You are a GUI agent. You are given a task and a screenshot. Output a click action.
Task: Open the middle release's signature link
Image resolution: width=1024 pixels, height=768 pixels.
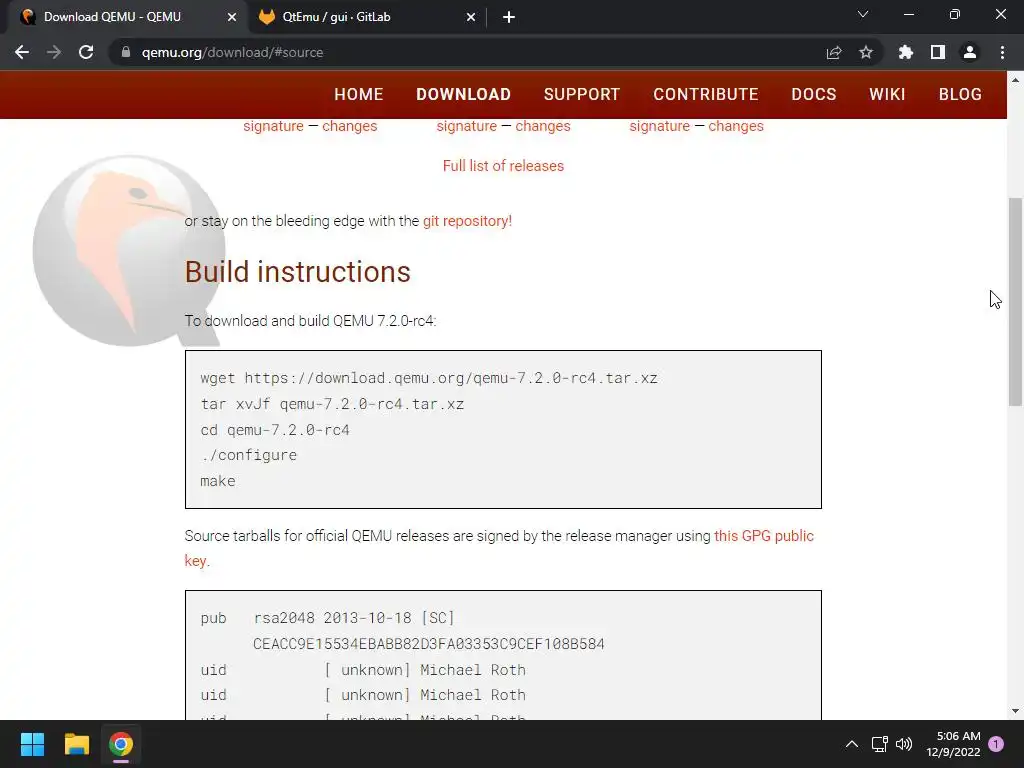point(467,126)
